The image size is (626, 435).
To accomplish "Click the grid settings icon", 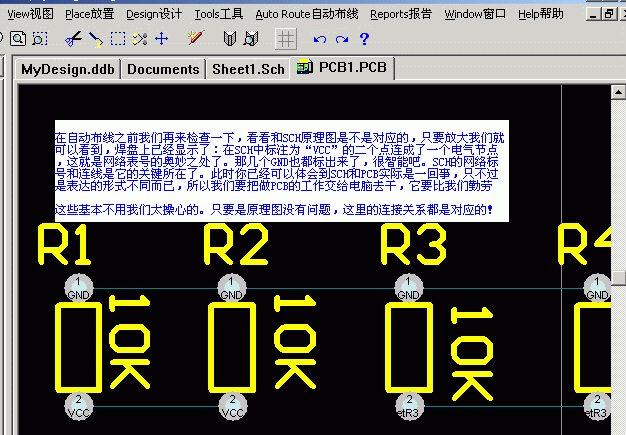I will (x=286, y=38).
